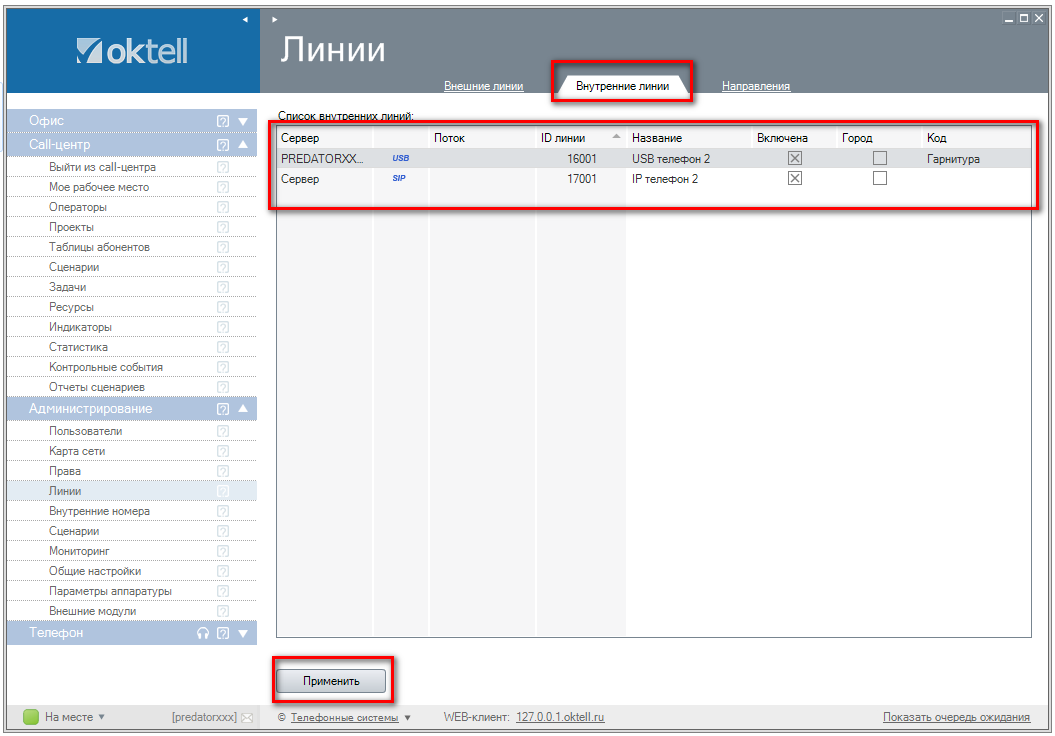
Task: Open the Направления tab
Action: [x=756, y=86]
